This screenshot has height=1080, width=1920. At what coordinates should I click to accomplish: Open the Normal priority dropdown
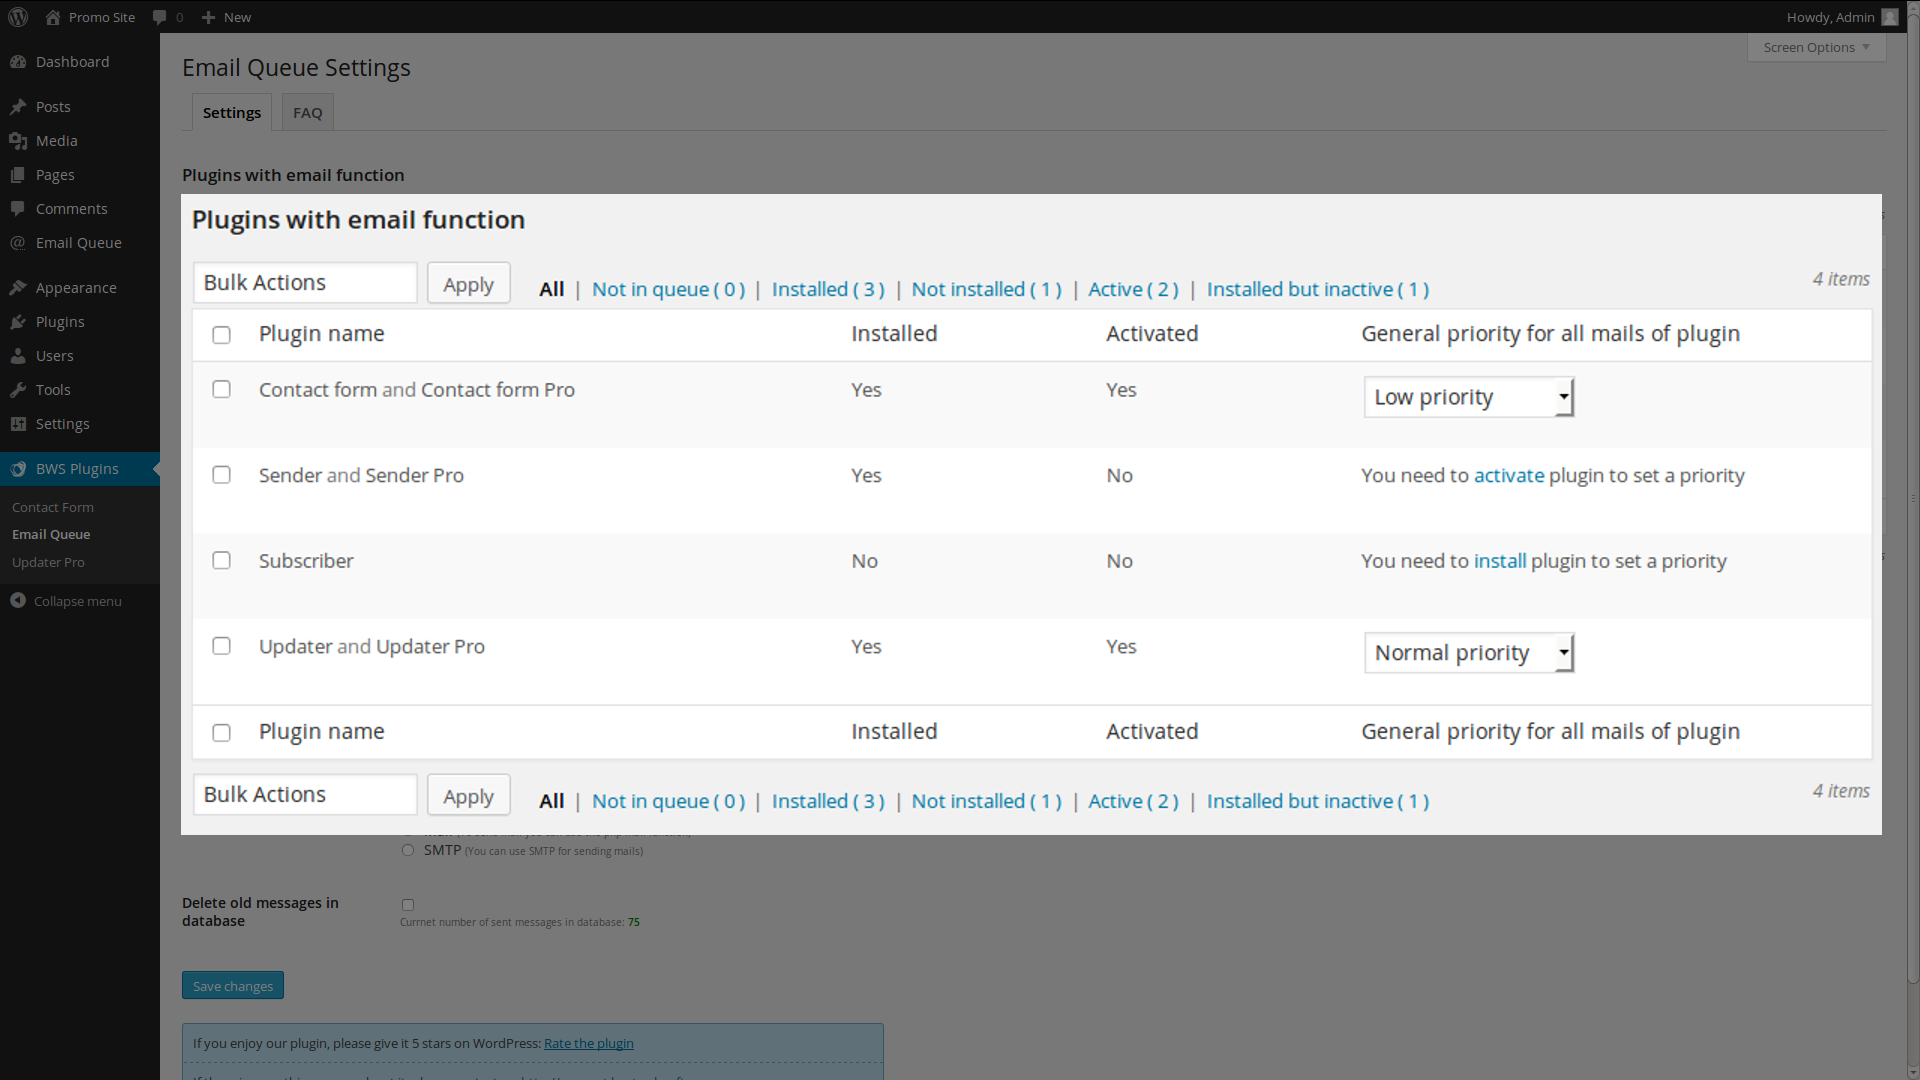coord(1469,653)
